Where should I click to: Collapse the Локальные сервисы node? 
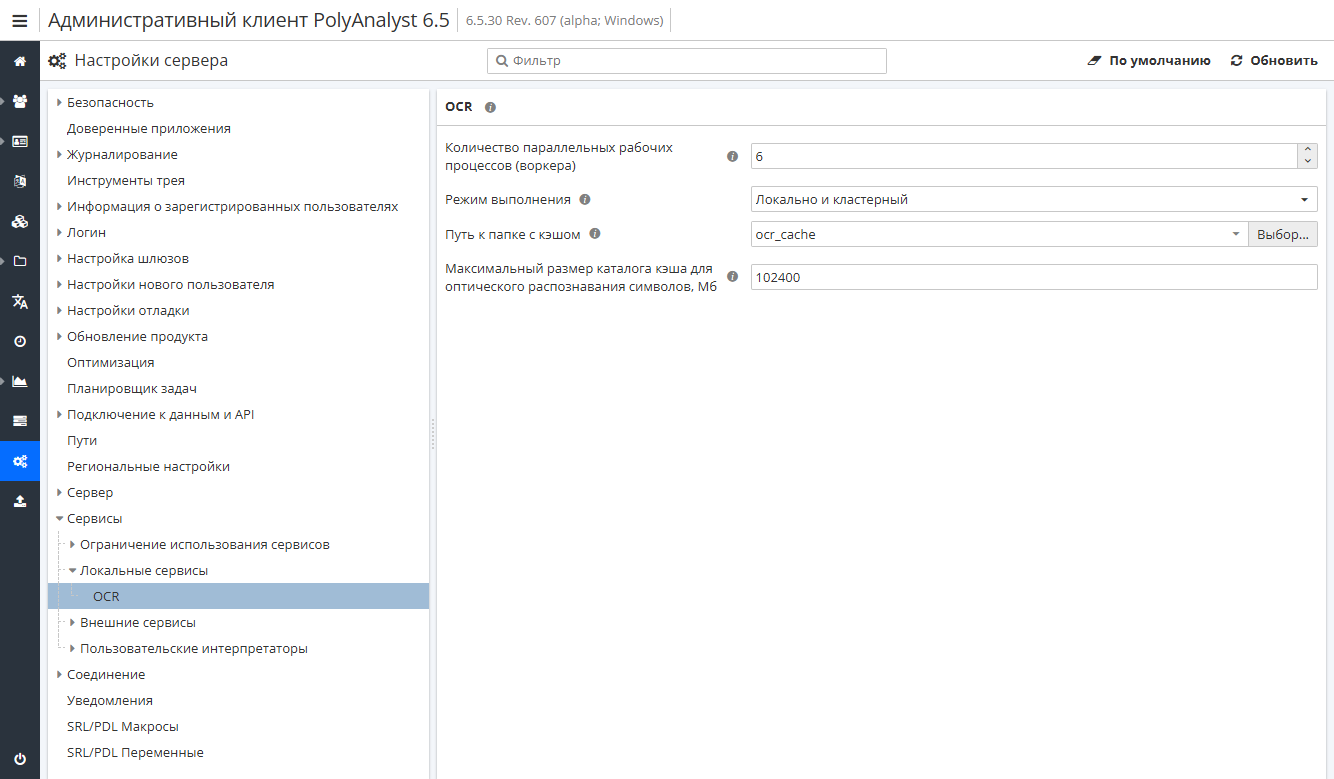pos(73,570)
